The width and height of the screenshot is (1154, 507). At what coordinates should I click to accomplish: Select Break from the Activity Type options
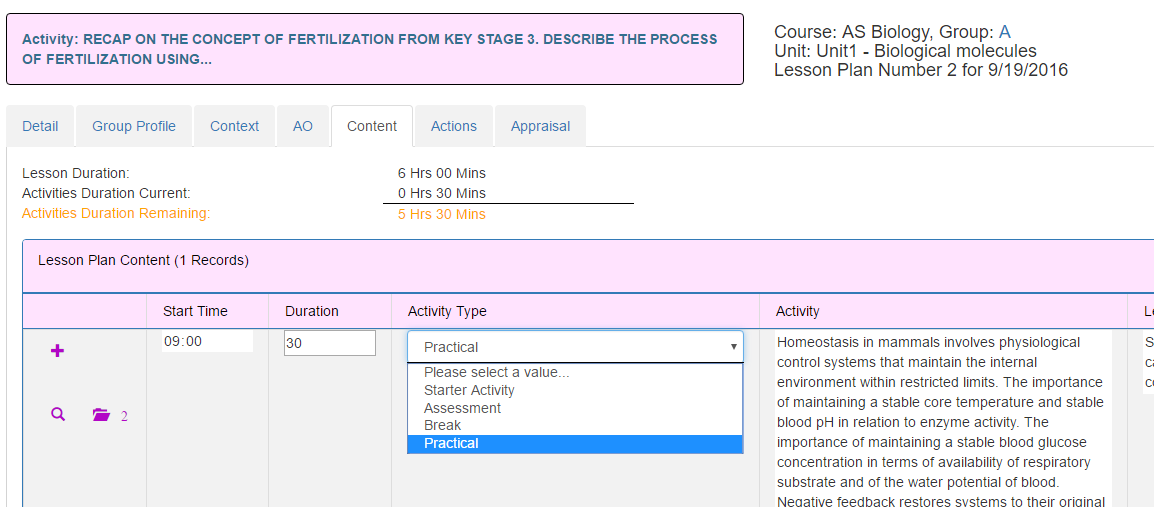[442, 425]
